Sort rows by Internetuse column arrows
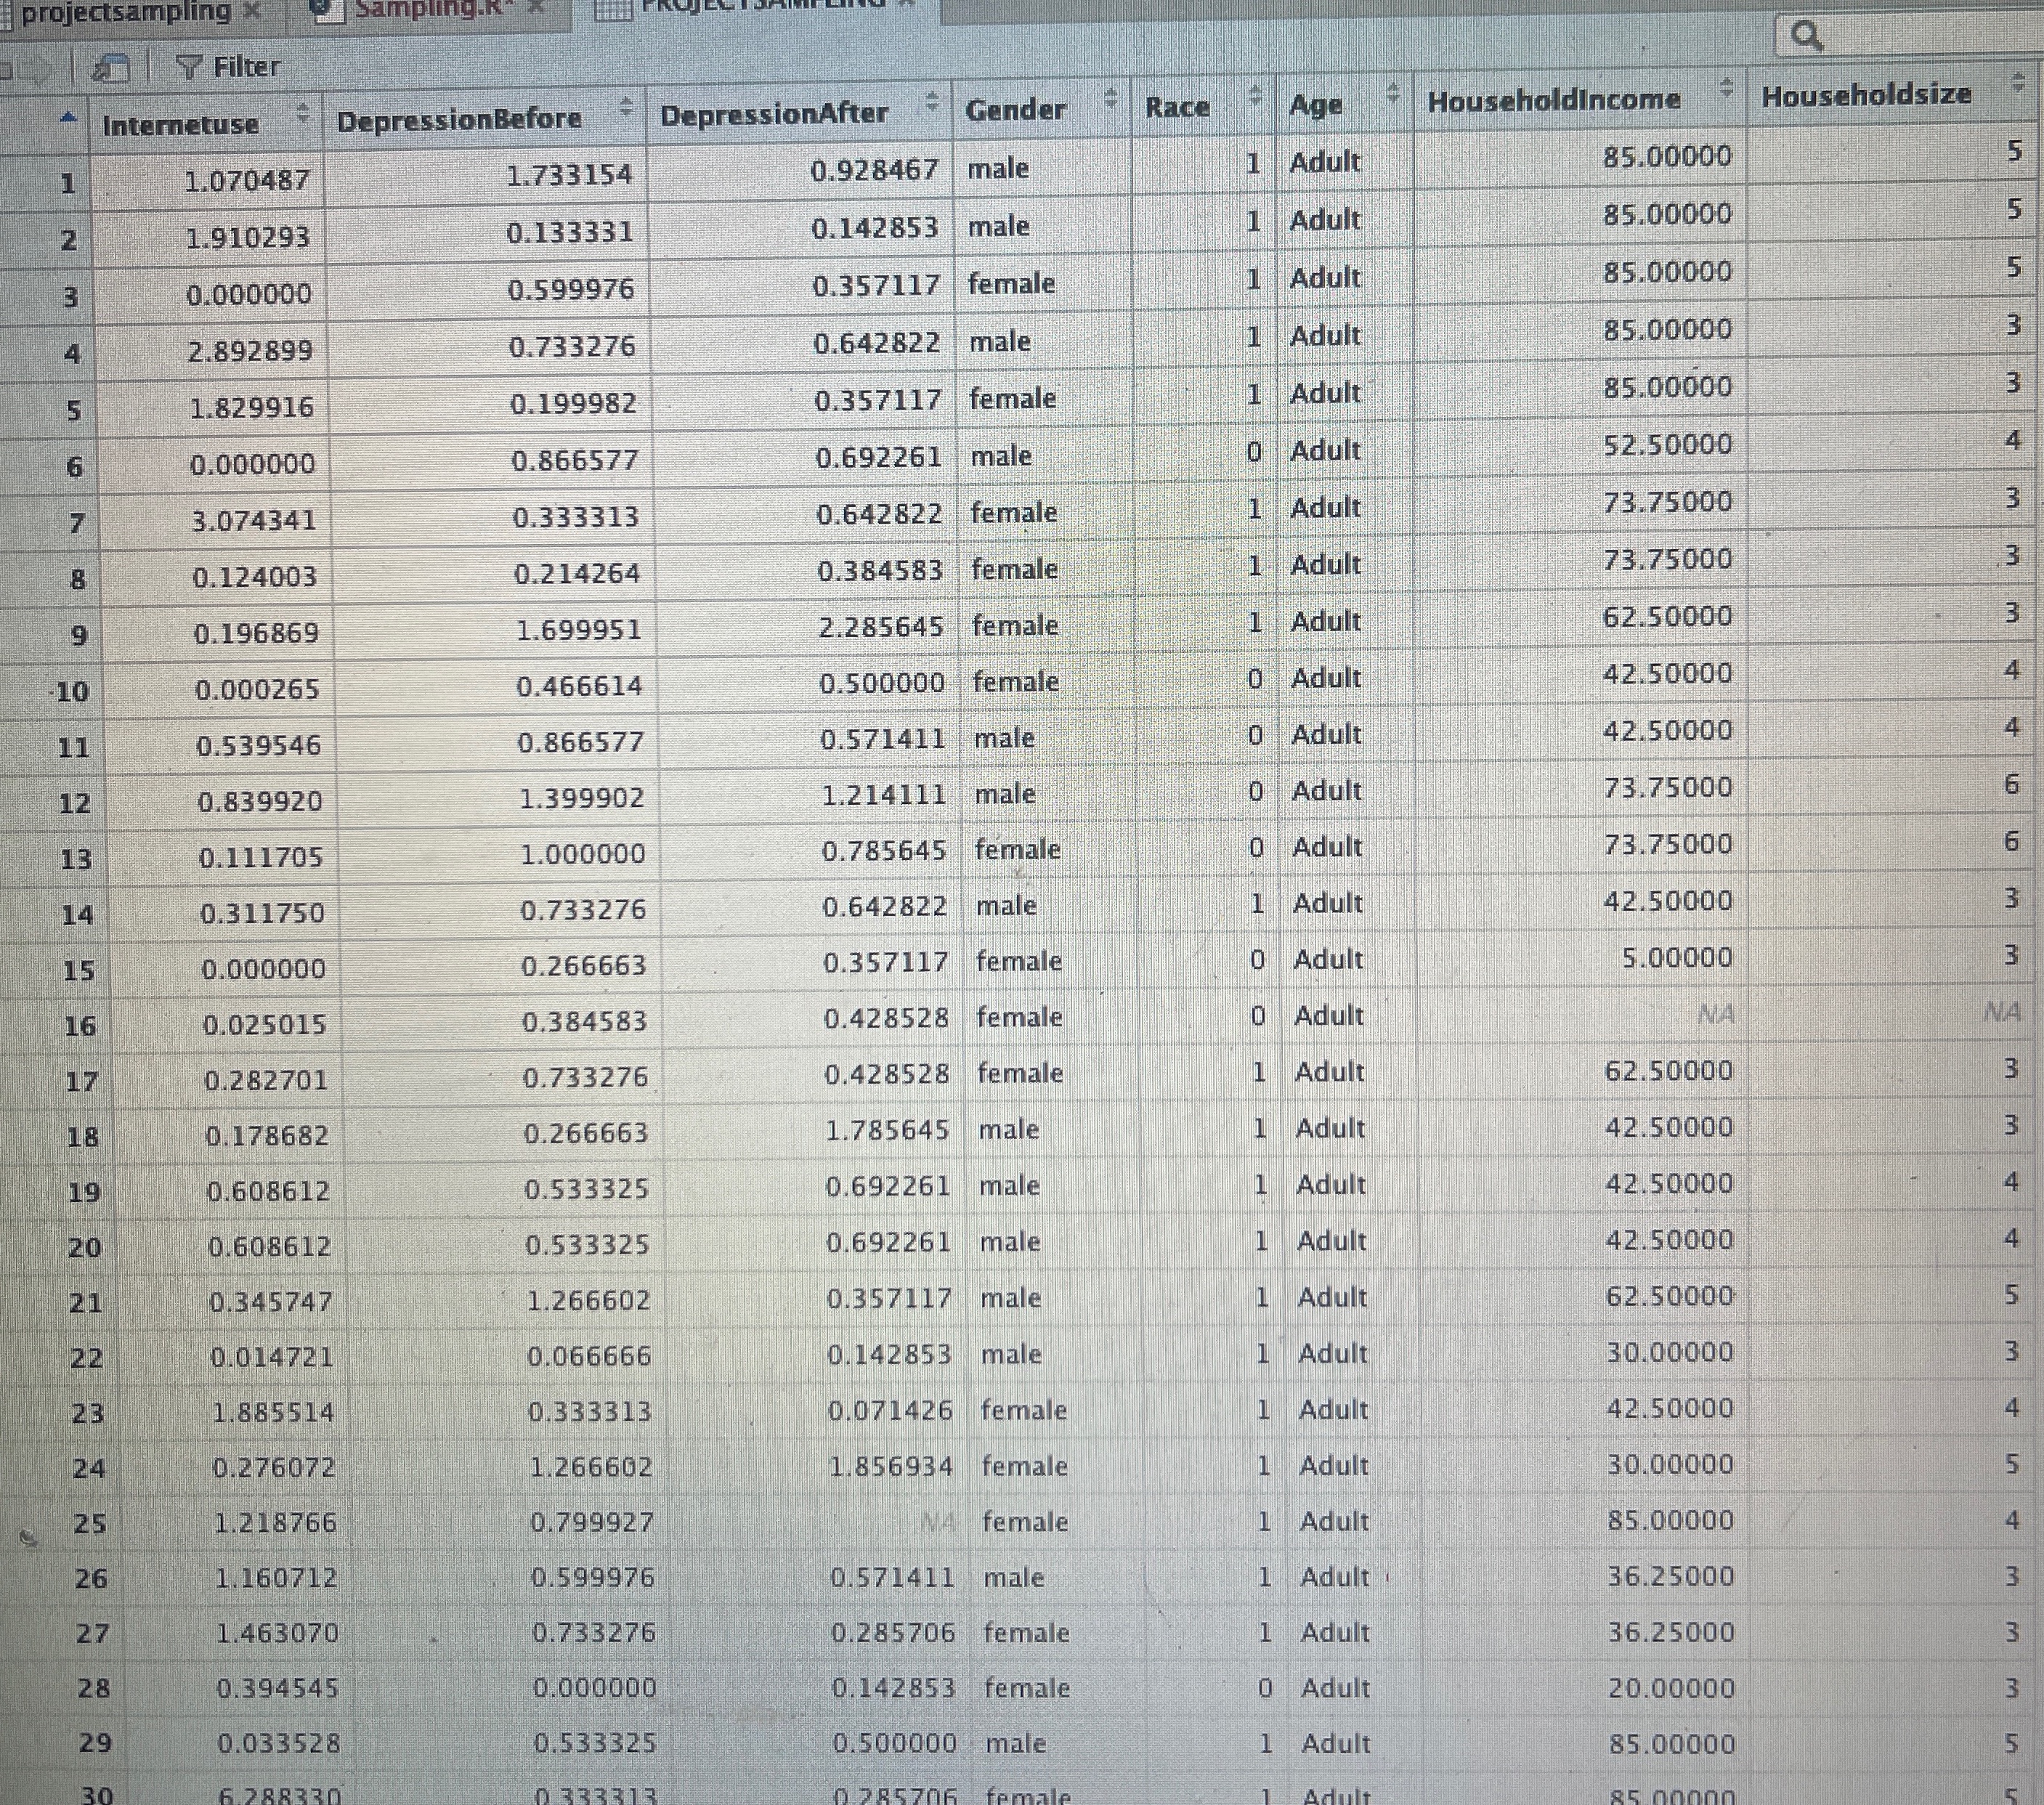 [305, 115]
